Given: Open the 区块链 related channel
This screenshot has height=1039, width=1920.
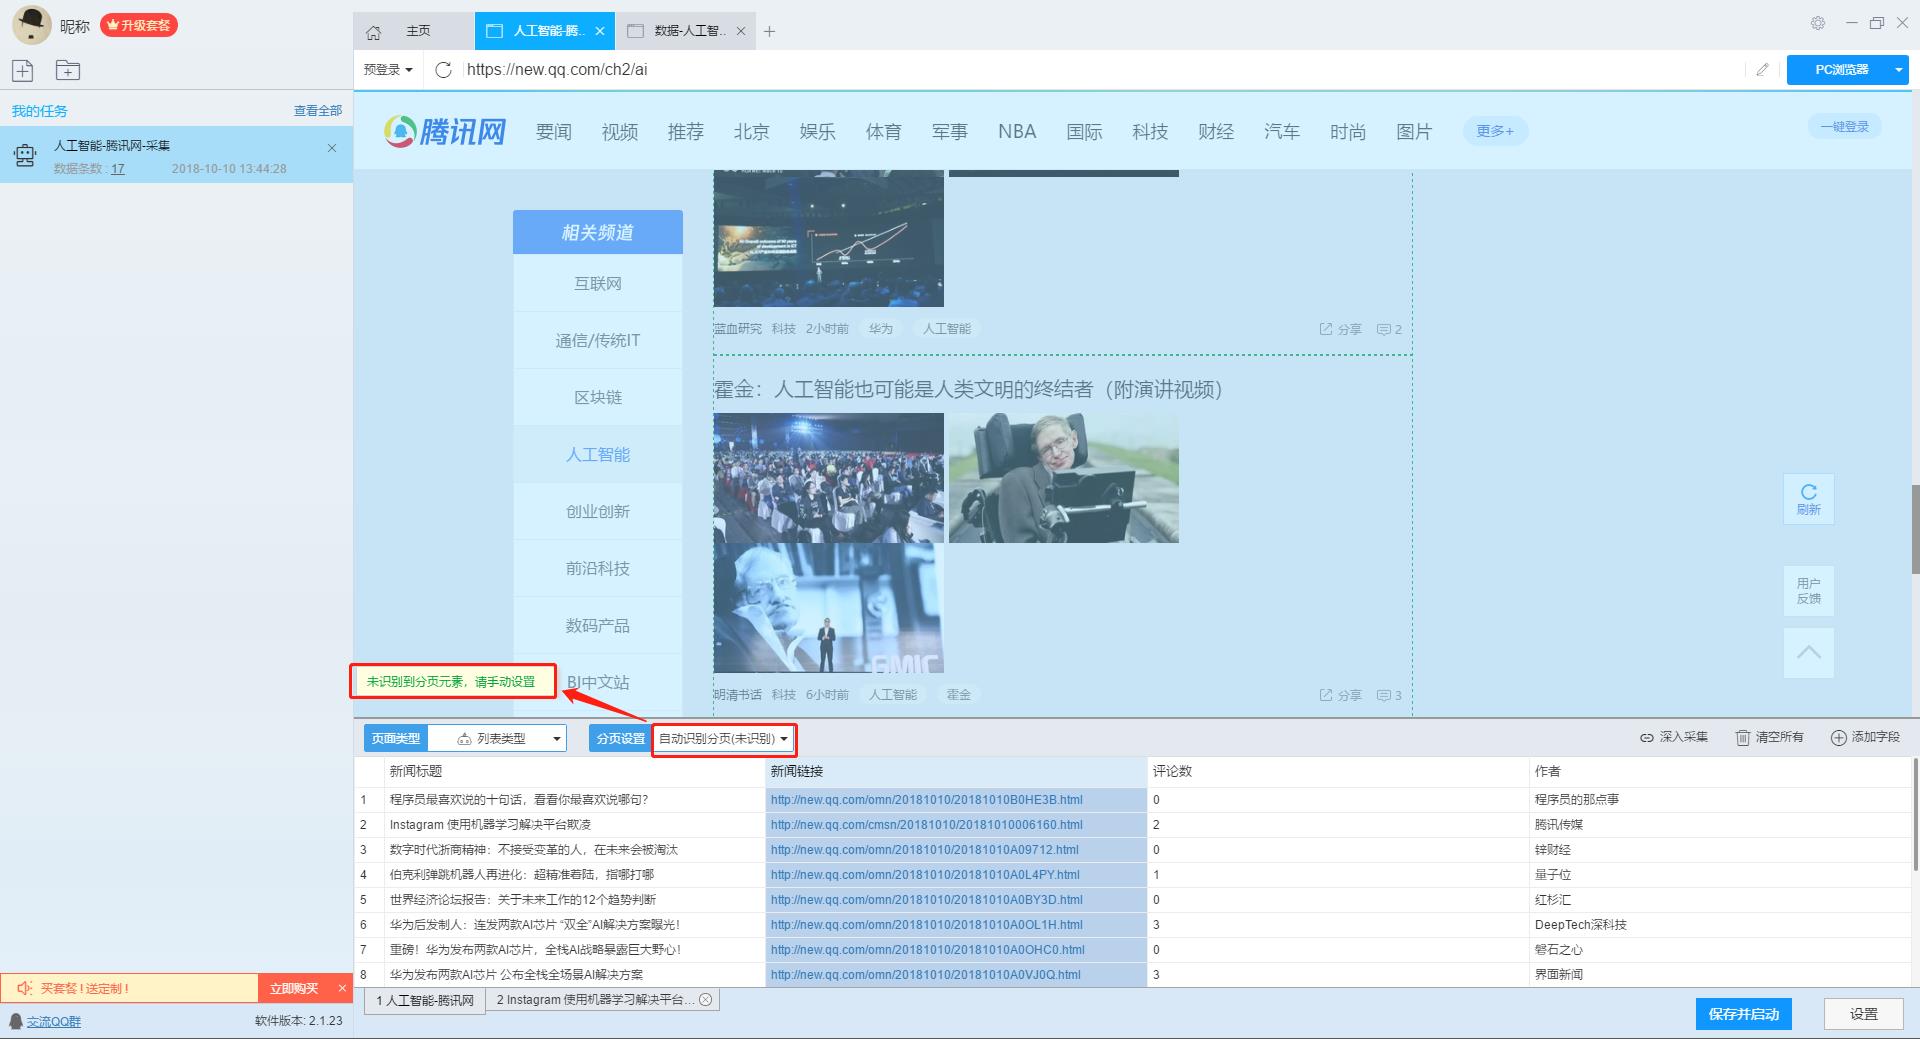Looking at the screenshot, I should click(598, 397).
